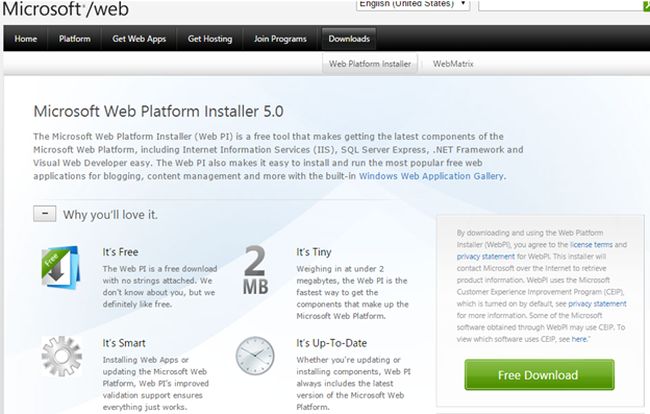Click into the search field at top right
Image resolution: width=650 pixels, height=414 pixels.
coord(562,5)
